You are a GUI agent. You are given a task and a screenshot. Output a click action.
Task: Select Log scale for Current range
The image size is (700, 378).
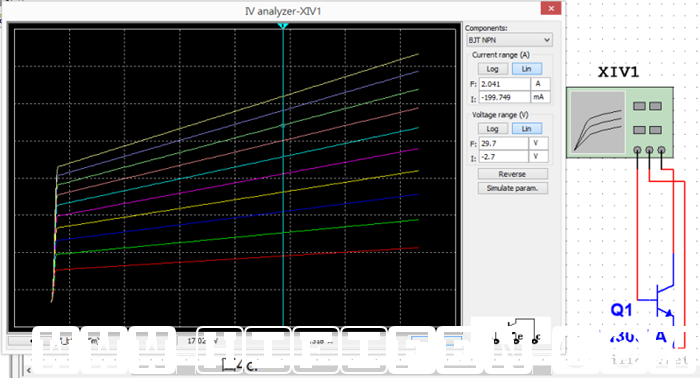492,69
